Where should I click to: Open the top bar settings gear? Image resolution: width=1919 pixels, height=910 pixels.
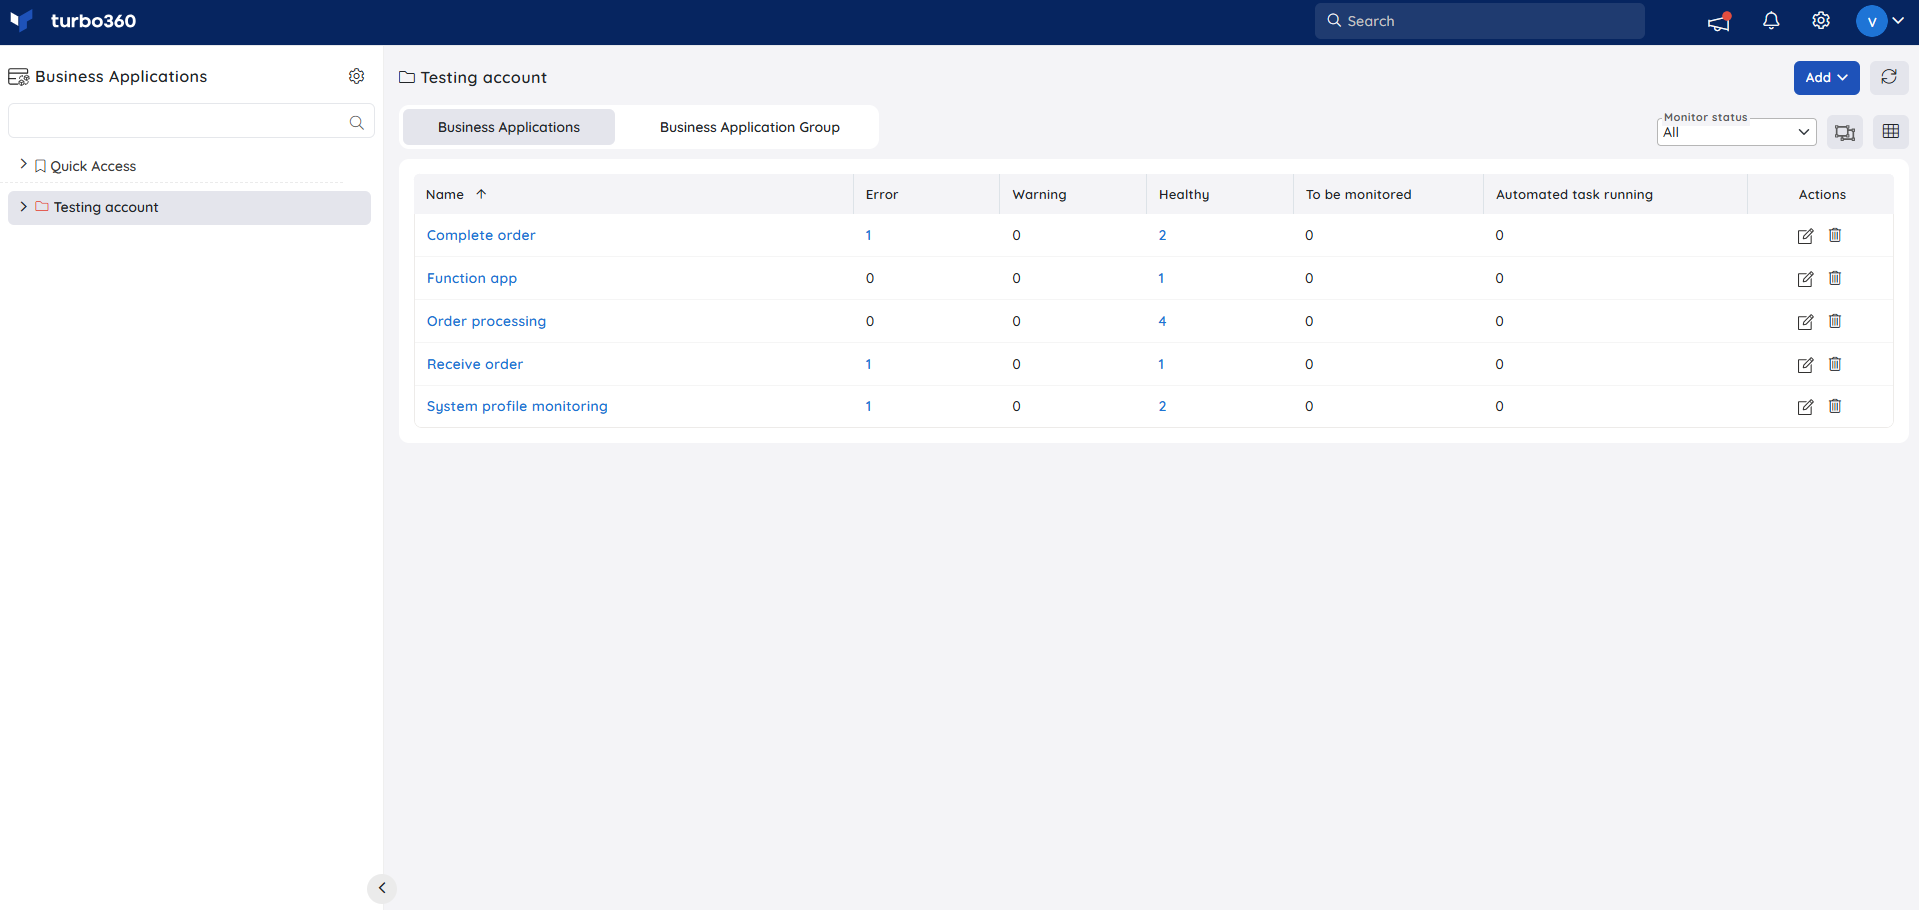1821,21
